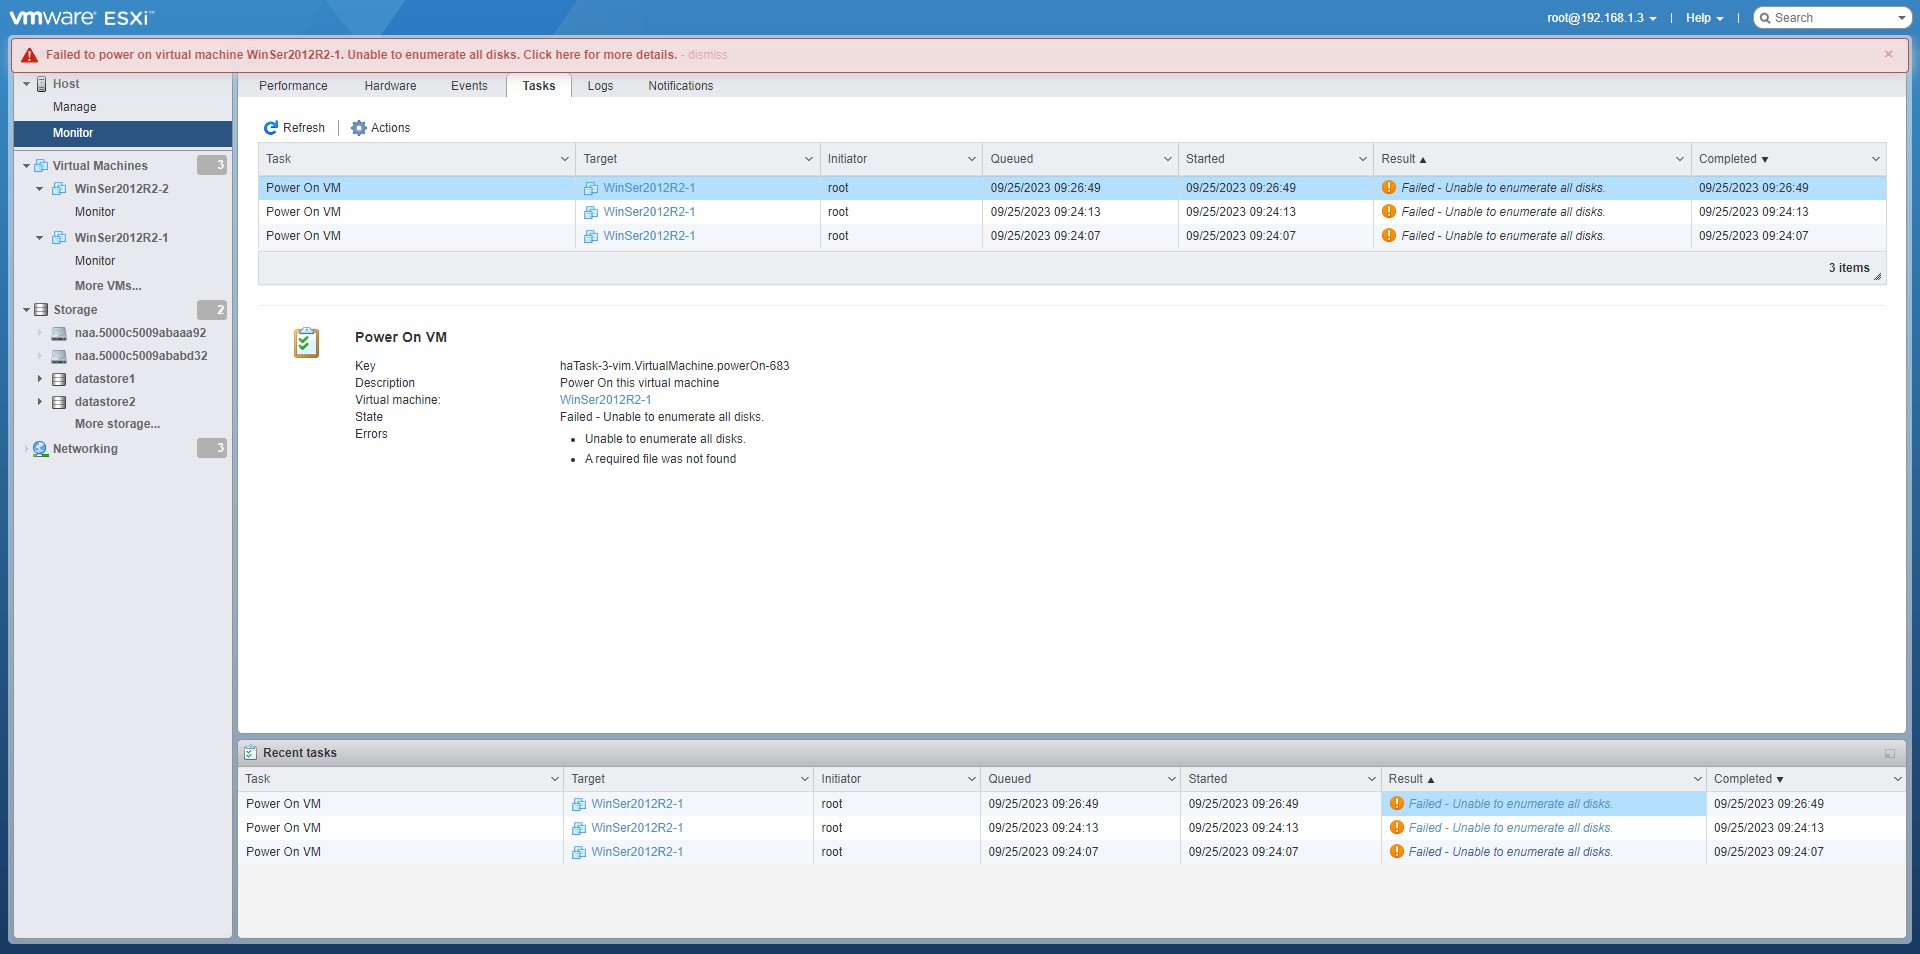Click the WinSer2012R2-1 link in task details
The width and height of the screenshot is (1920, 954).
[605, 400]
